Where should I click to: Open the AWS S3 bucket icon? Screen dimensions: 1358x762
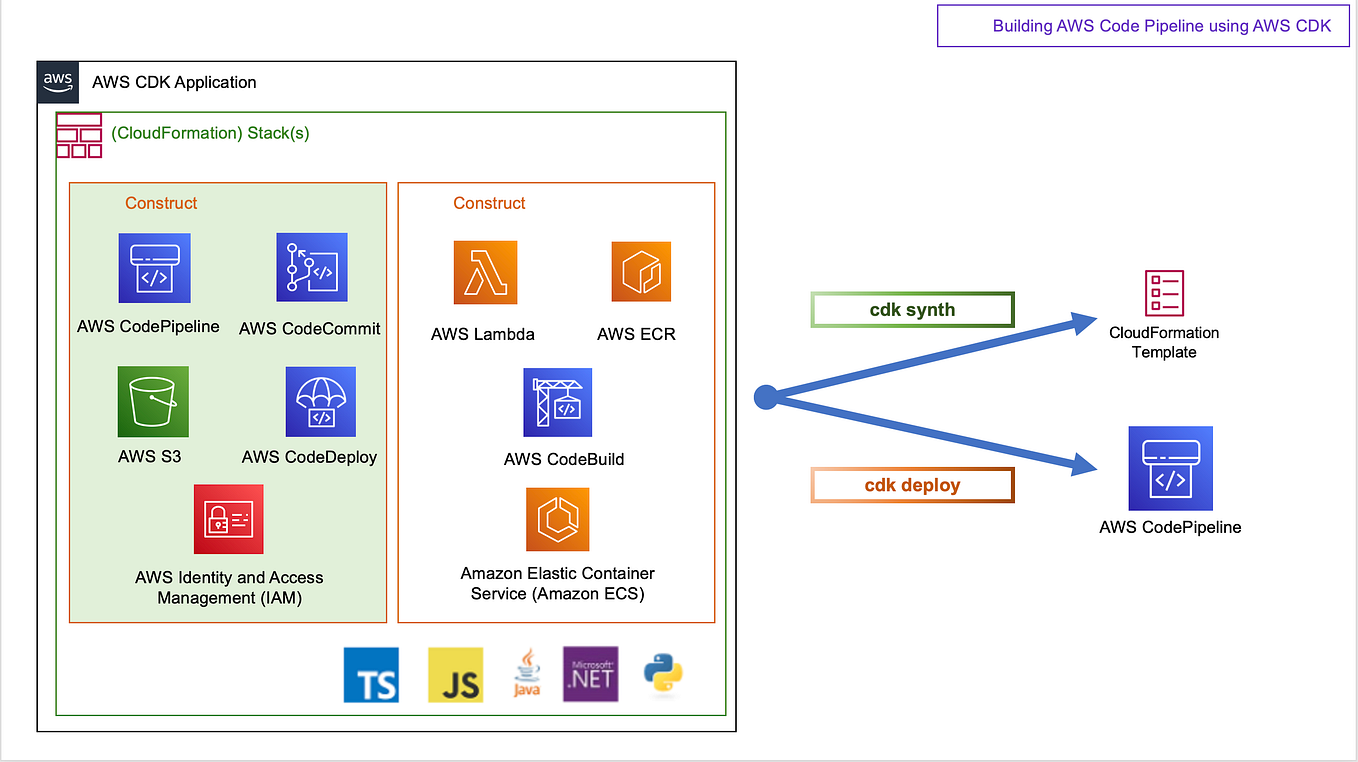pos(152,402)
